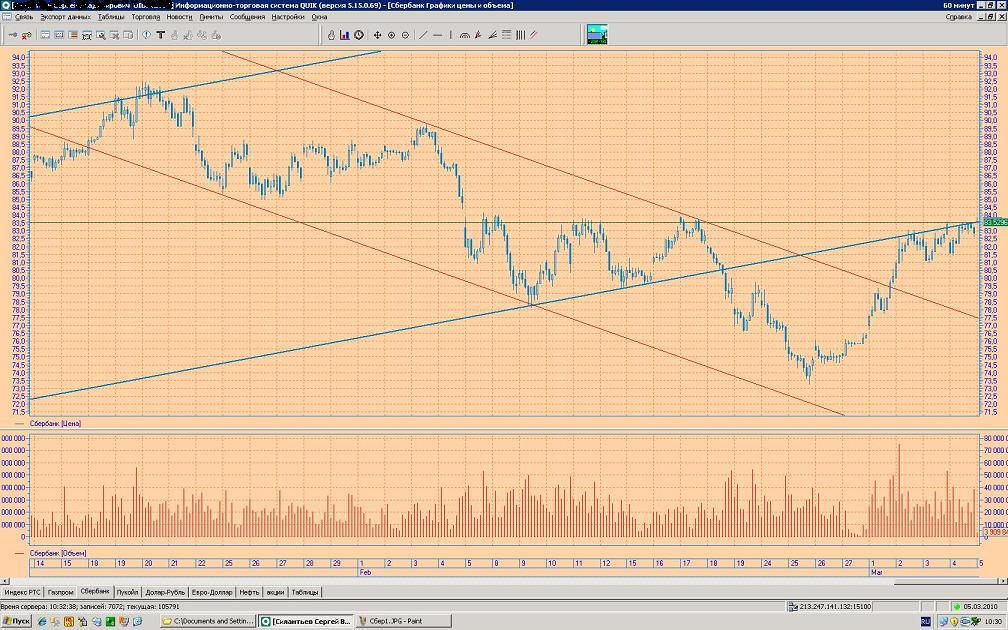The height and width of the screenshot is (630, 1008).
Task: Switch to the Газпром tab
Action: (x=61, y=592)
